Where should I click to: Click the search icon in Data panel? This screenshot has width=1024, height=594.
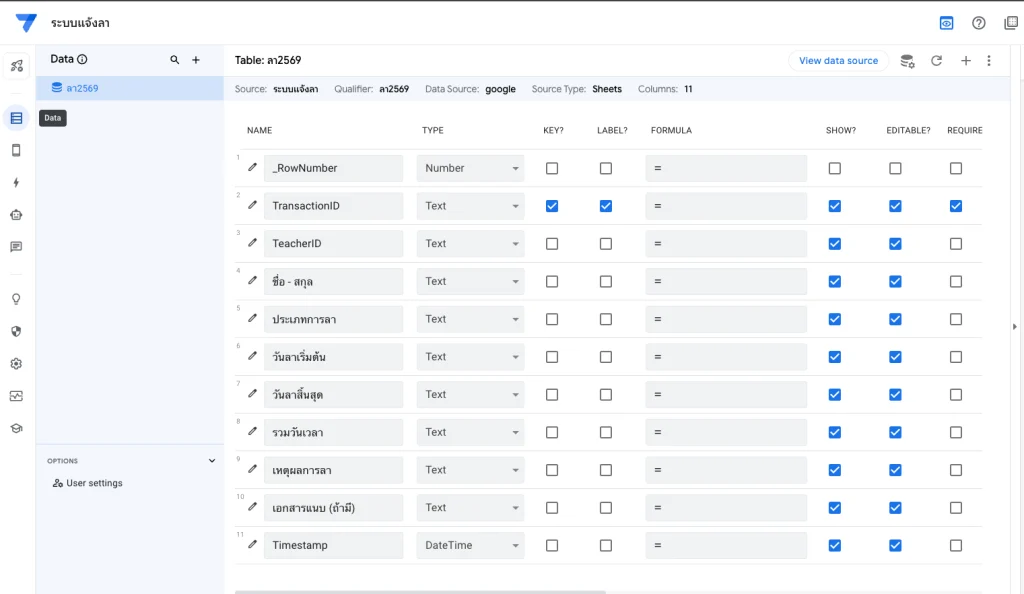click(x=175, y=60)
